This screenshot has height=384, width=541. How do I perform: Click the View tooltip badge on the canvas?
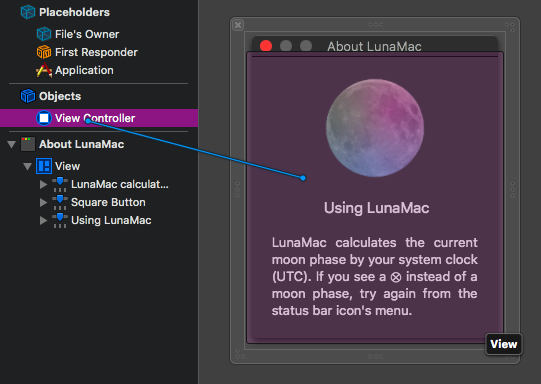pos(504,344)
